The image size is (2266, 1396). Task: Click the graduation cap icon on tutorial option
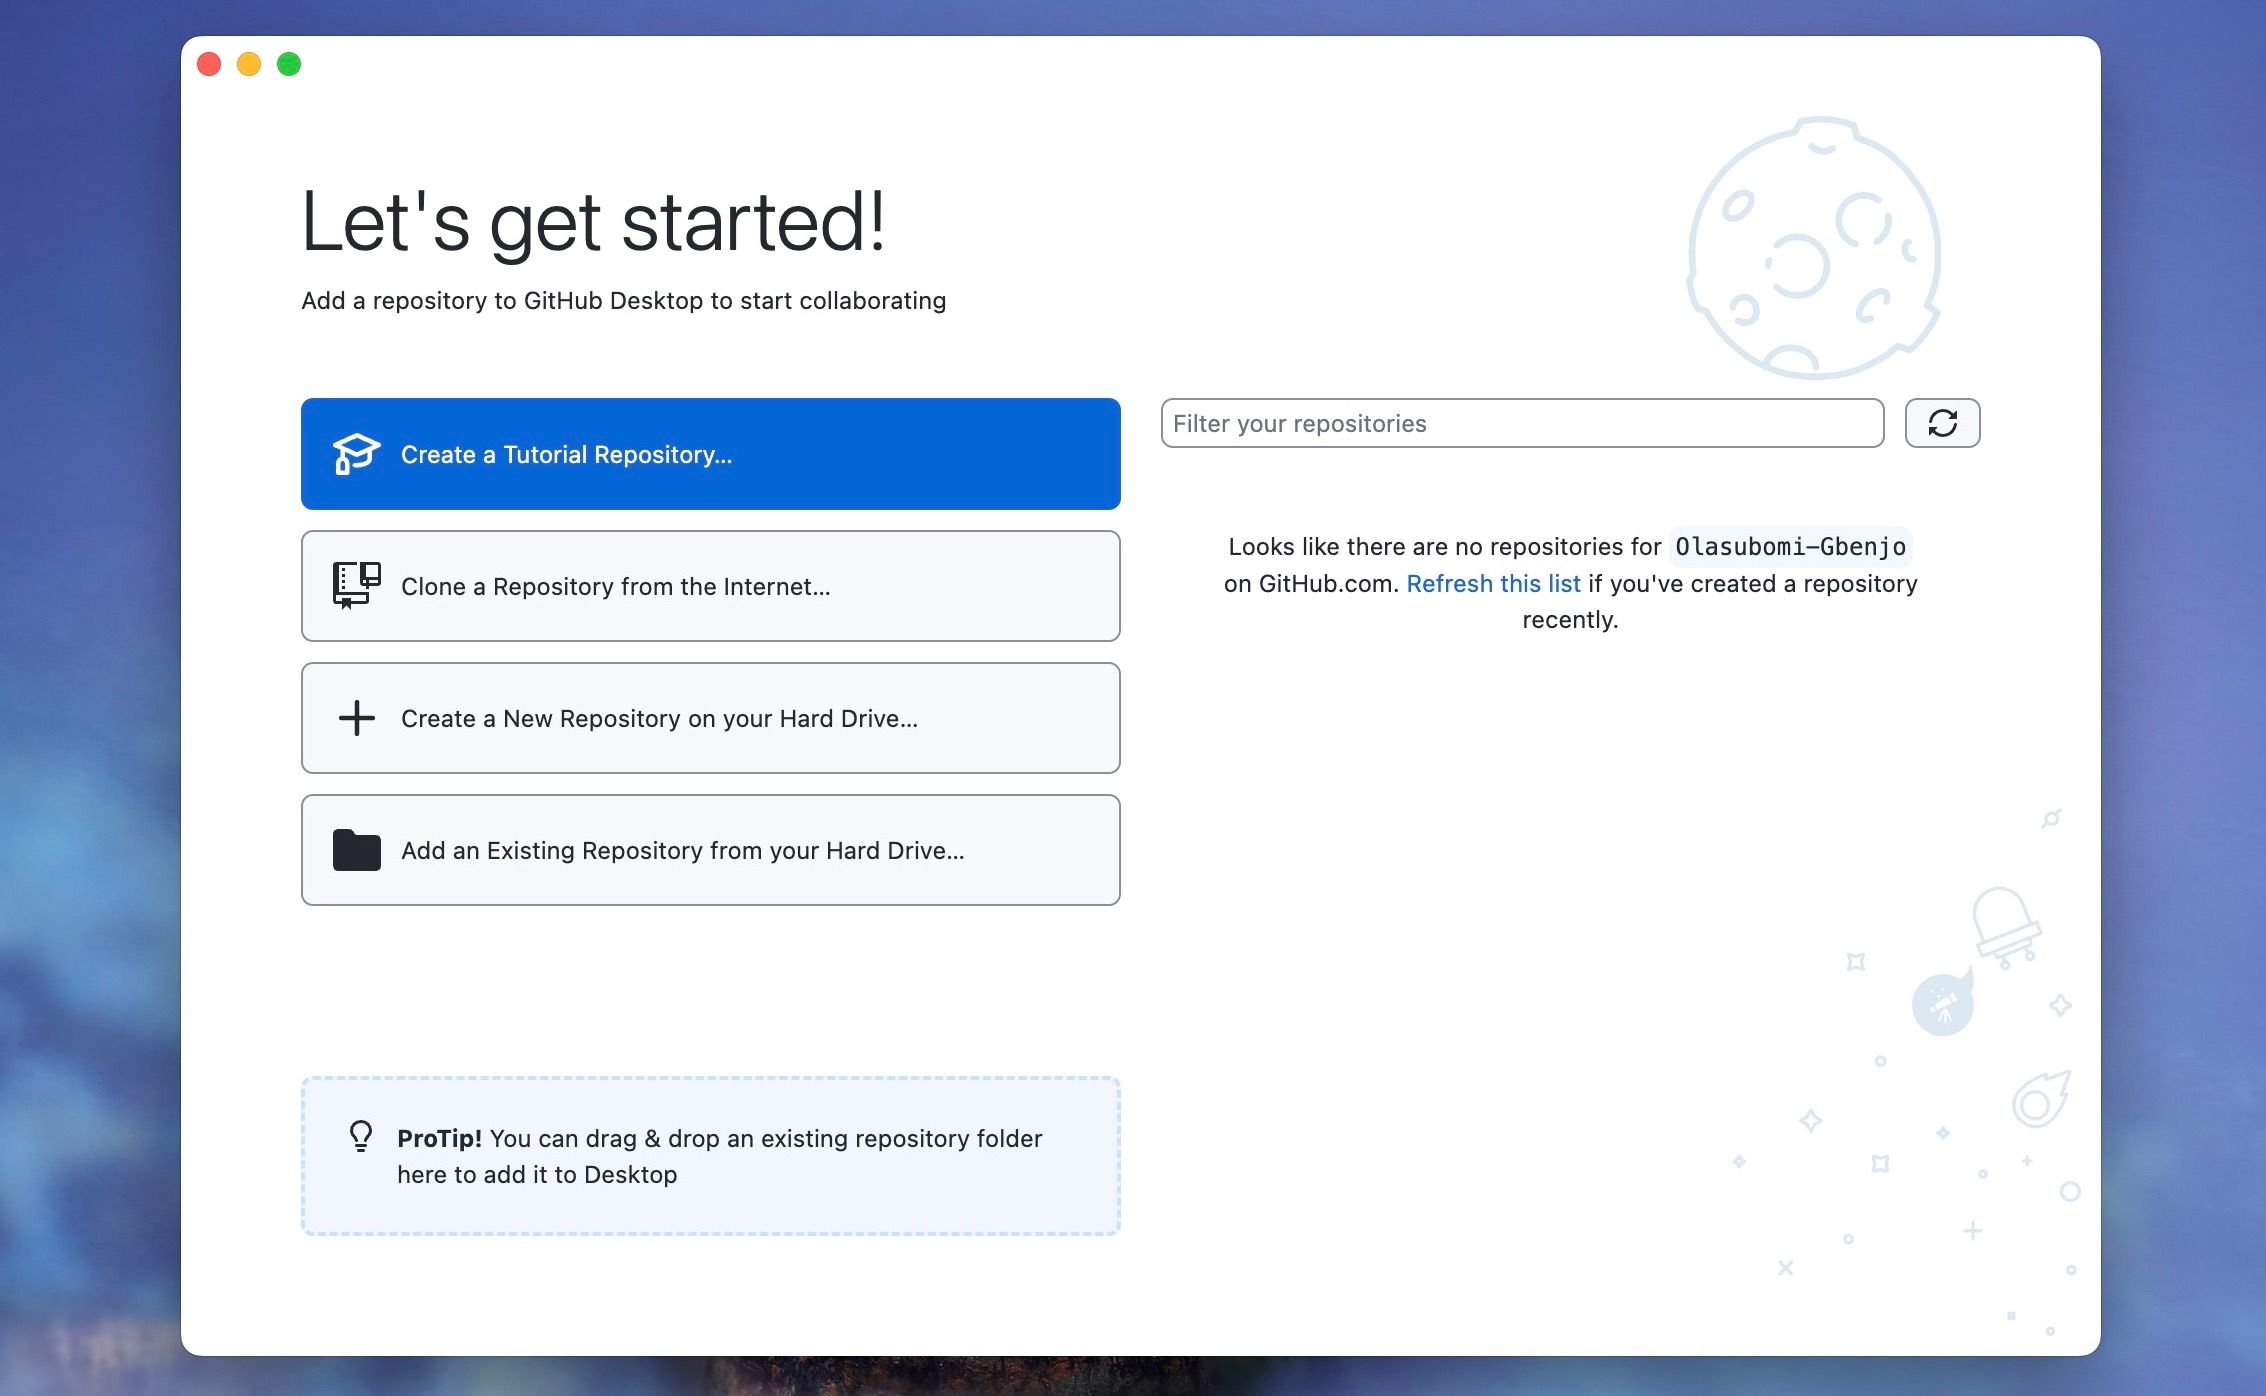pyautogui.click(x=355, y=454)
